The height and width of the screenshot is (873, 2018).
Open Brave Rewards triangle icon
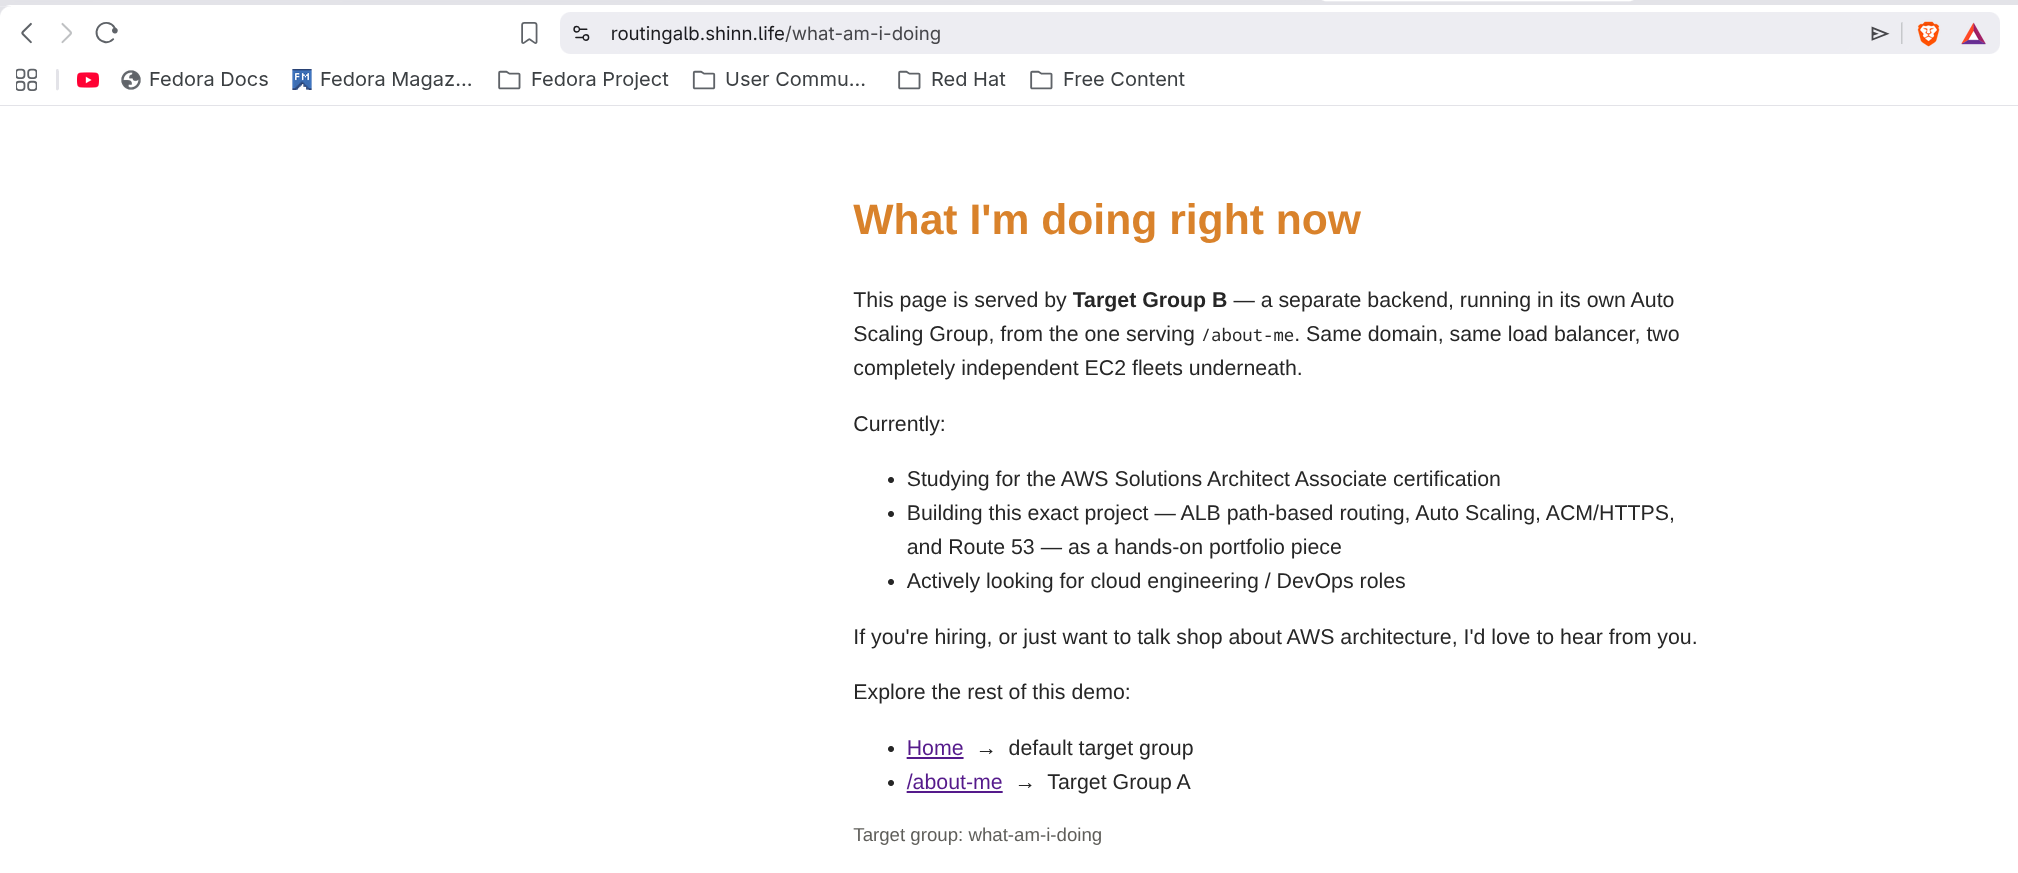coord(1973,34)
